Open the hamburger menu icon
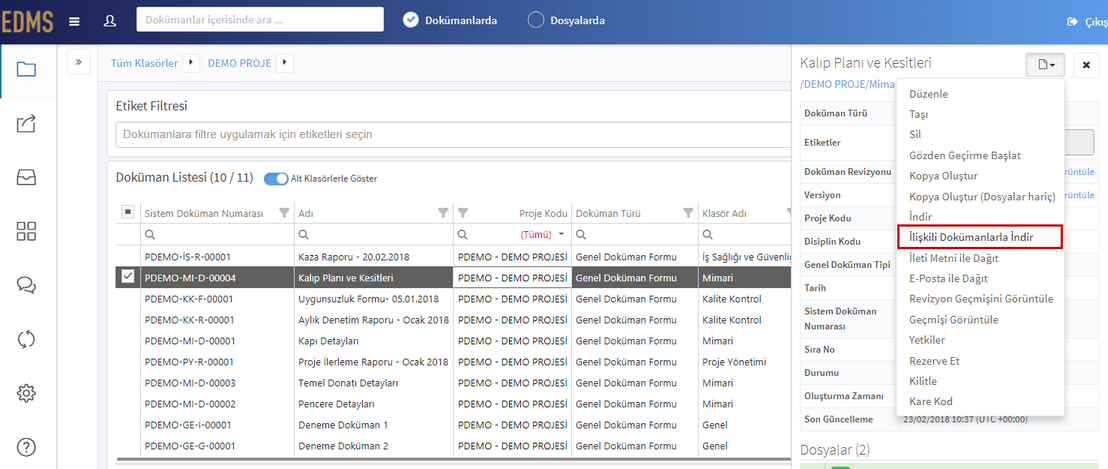 [x=74, y=21]
